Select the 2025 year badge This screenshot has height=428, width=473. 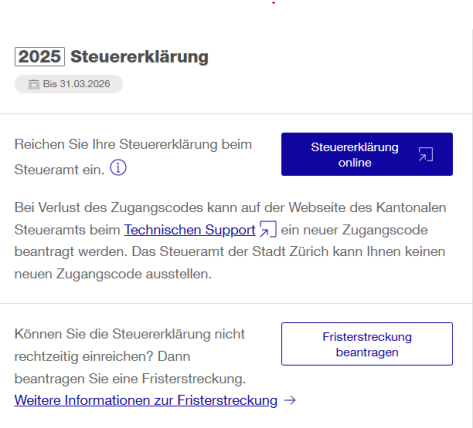tap(39, 57)
